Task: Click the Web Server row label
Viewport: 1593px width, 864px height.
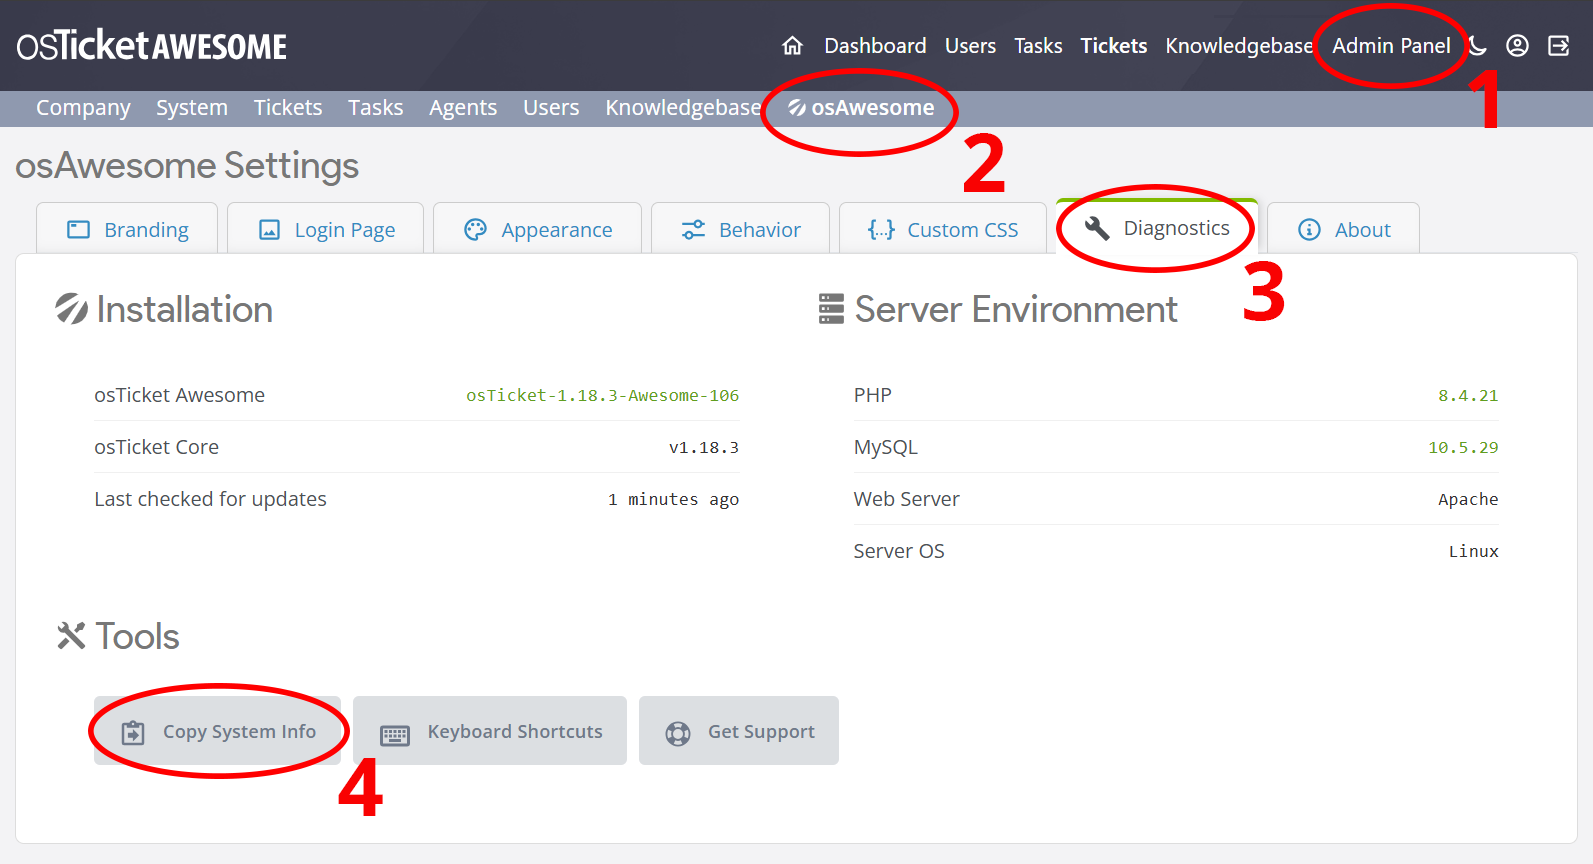Action: pyautogui.click(x=906, y=499)
